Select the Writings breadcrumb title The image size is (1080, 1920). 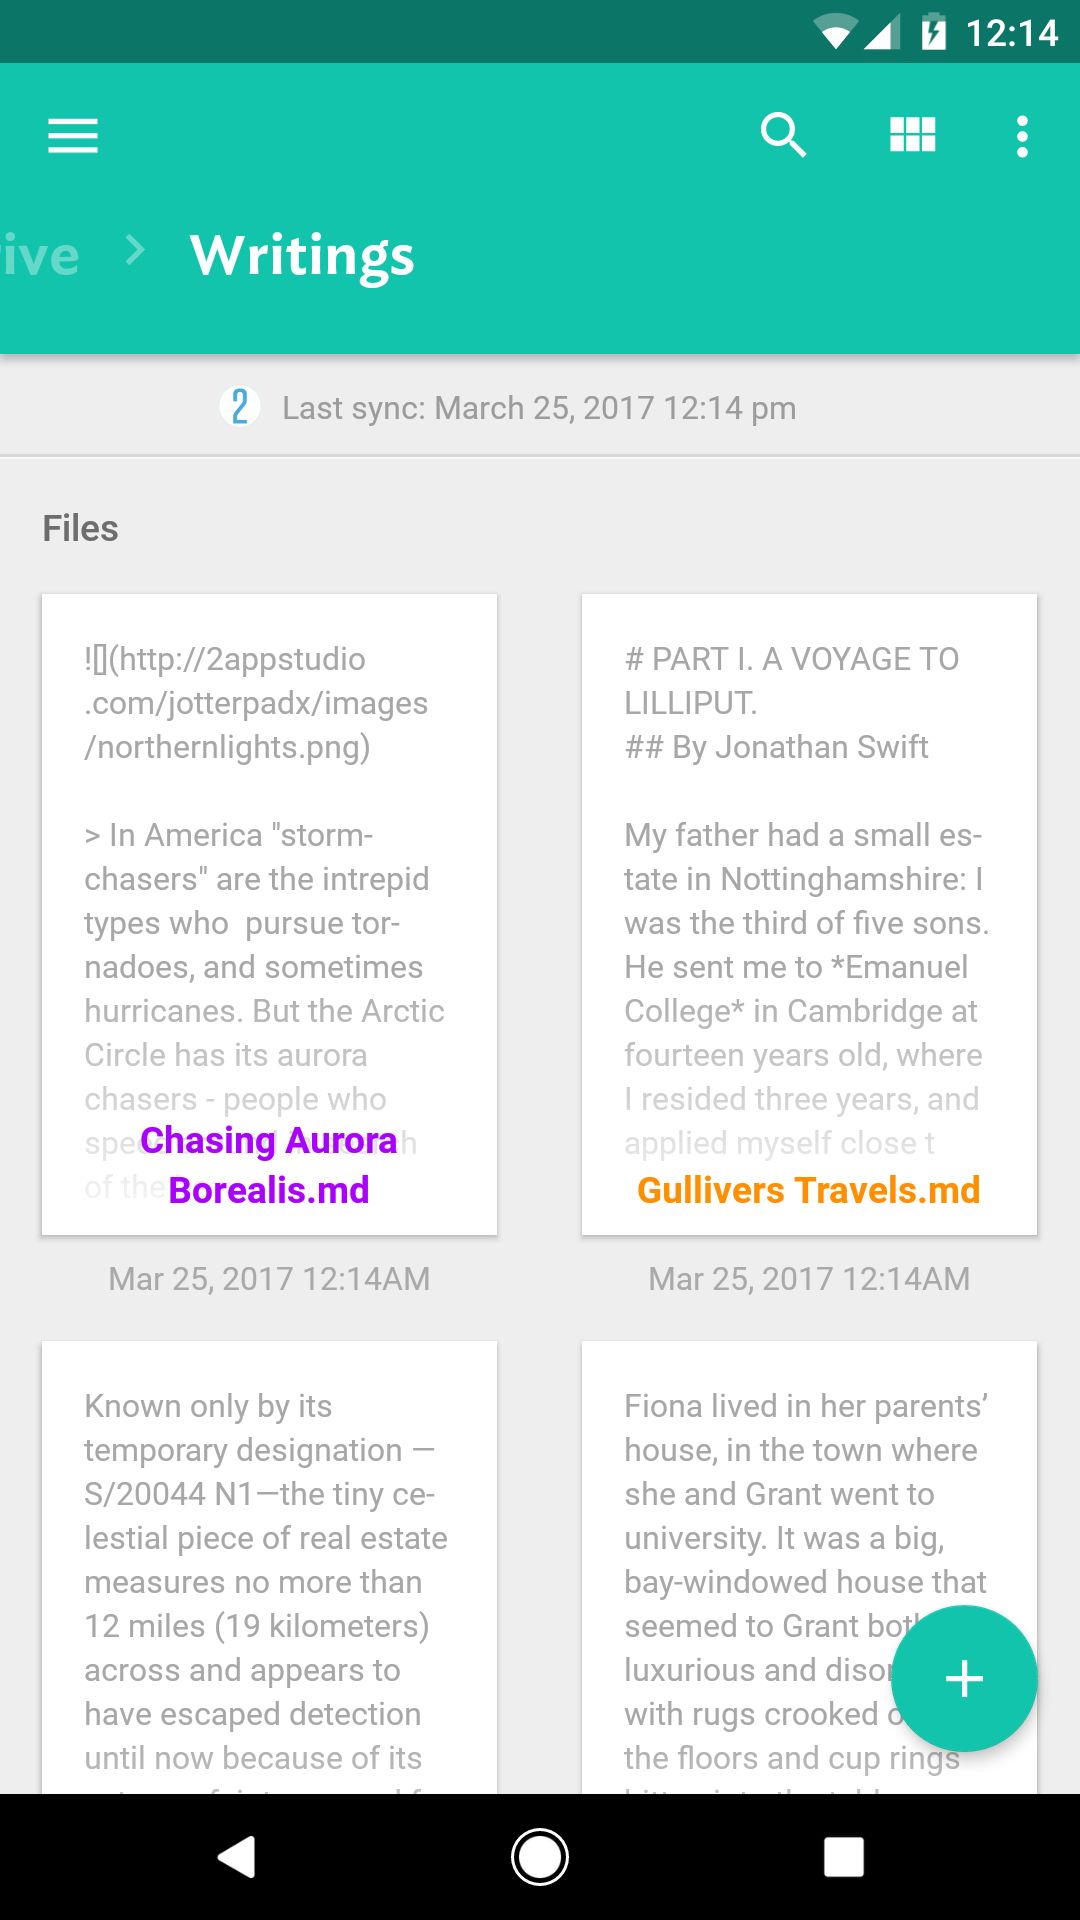(302, 256)
